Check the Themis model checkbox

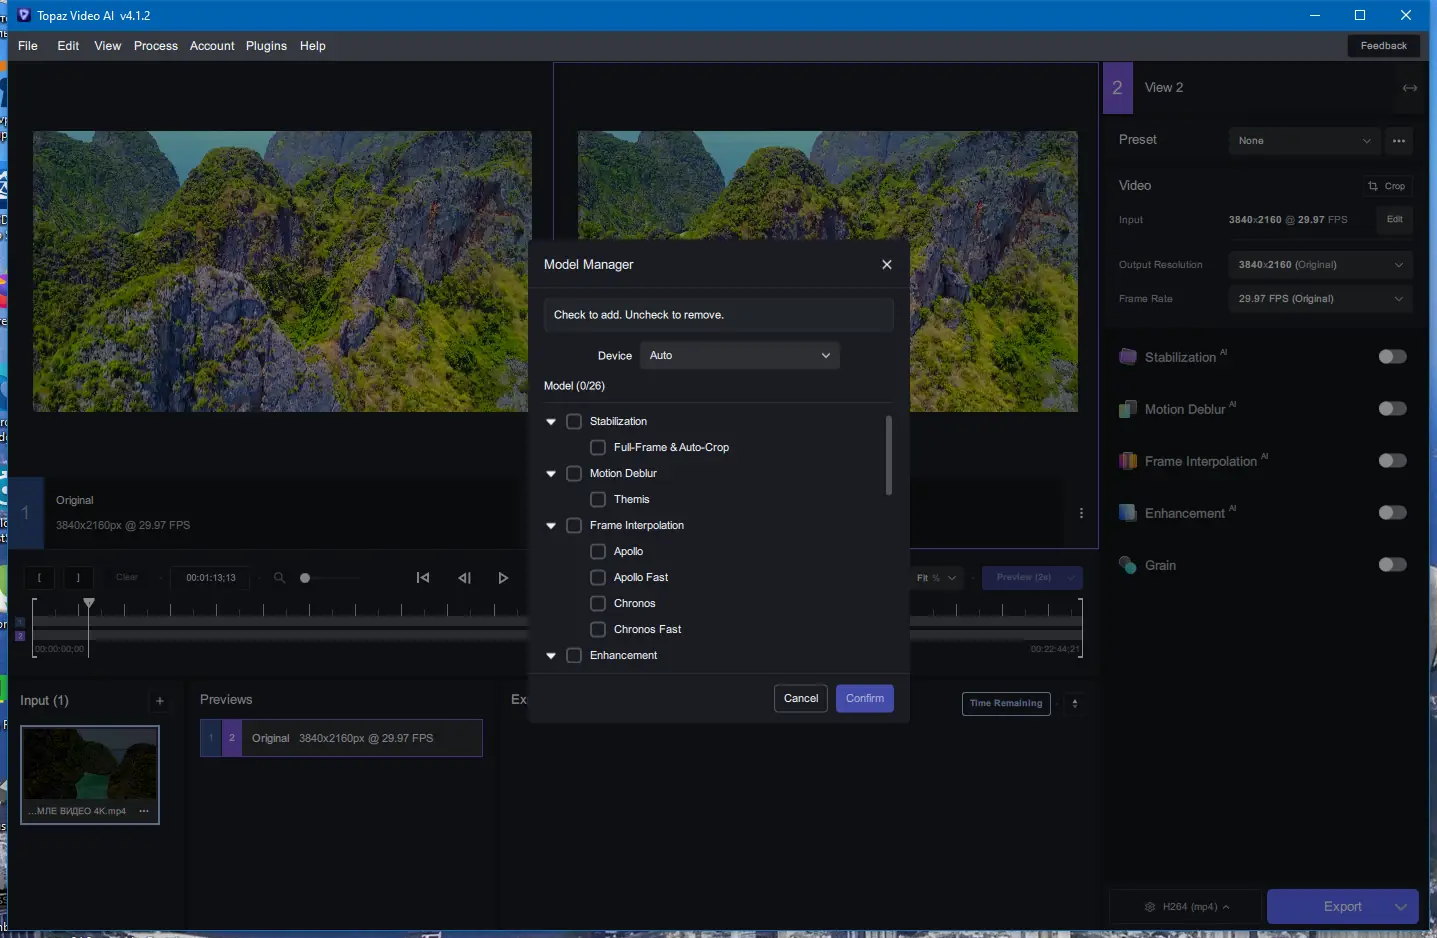(x=598, y=500)
